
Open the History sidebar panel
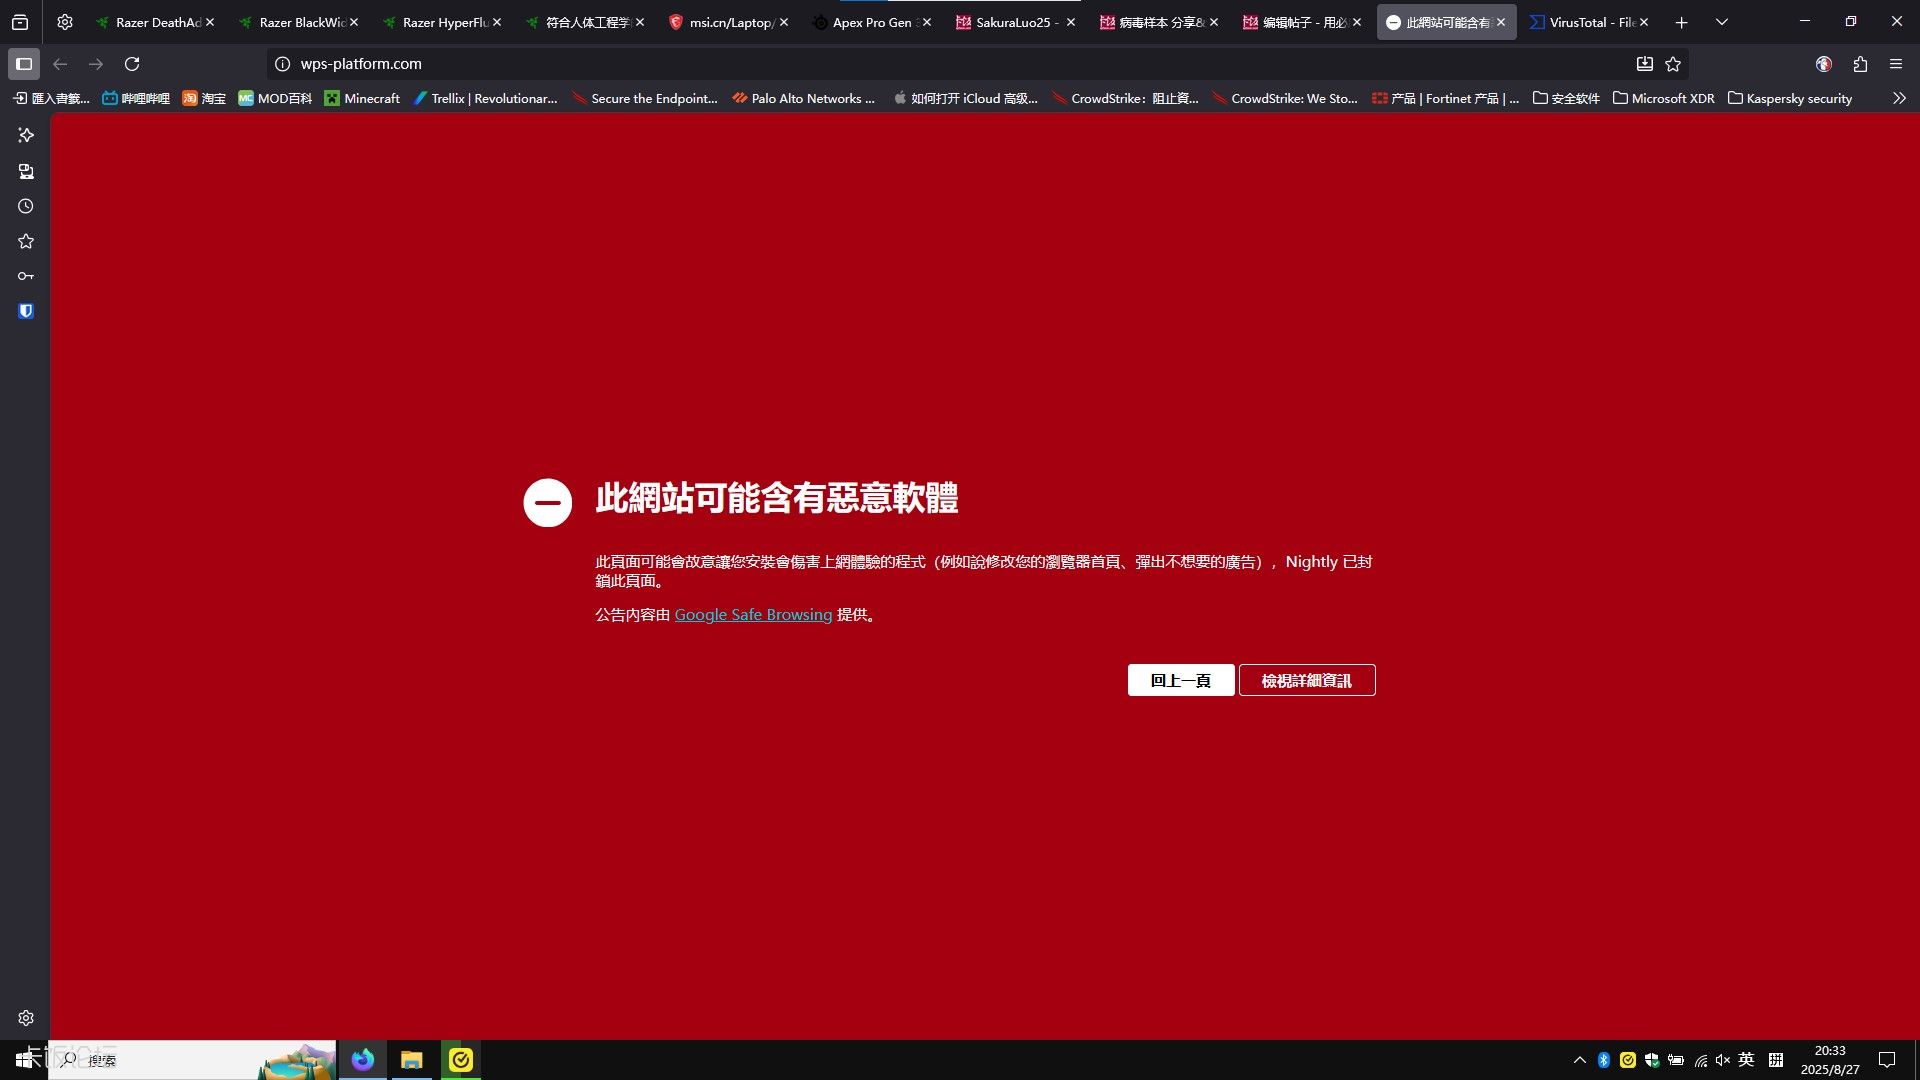[x=26, y=206]
